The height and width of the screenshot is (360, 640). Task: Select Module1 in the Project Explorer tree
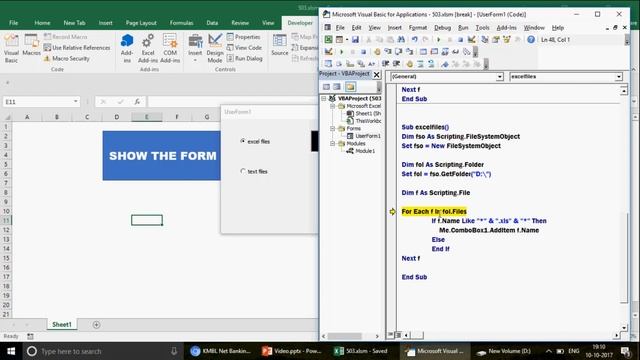[x=361, y=151]
